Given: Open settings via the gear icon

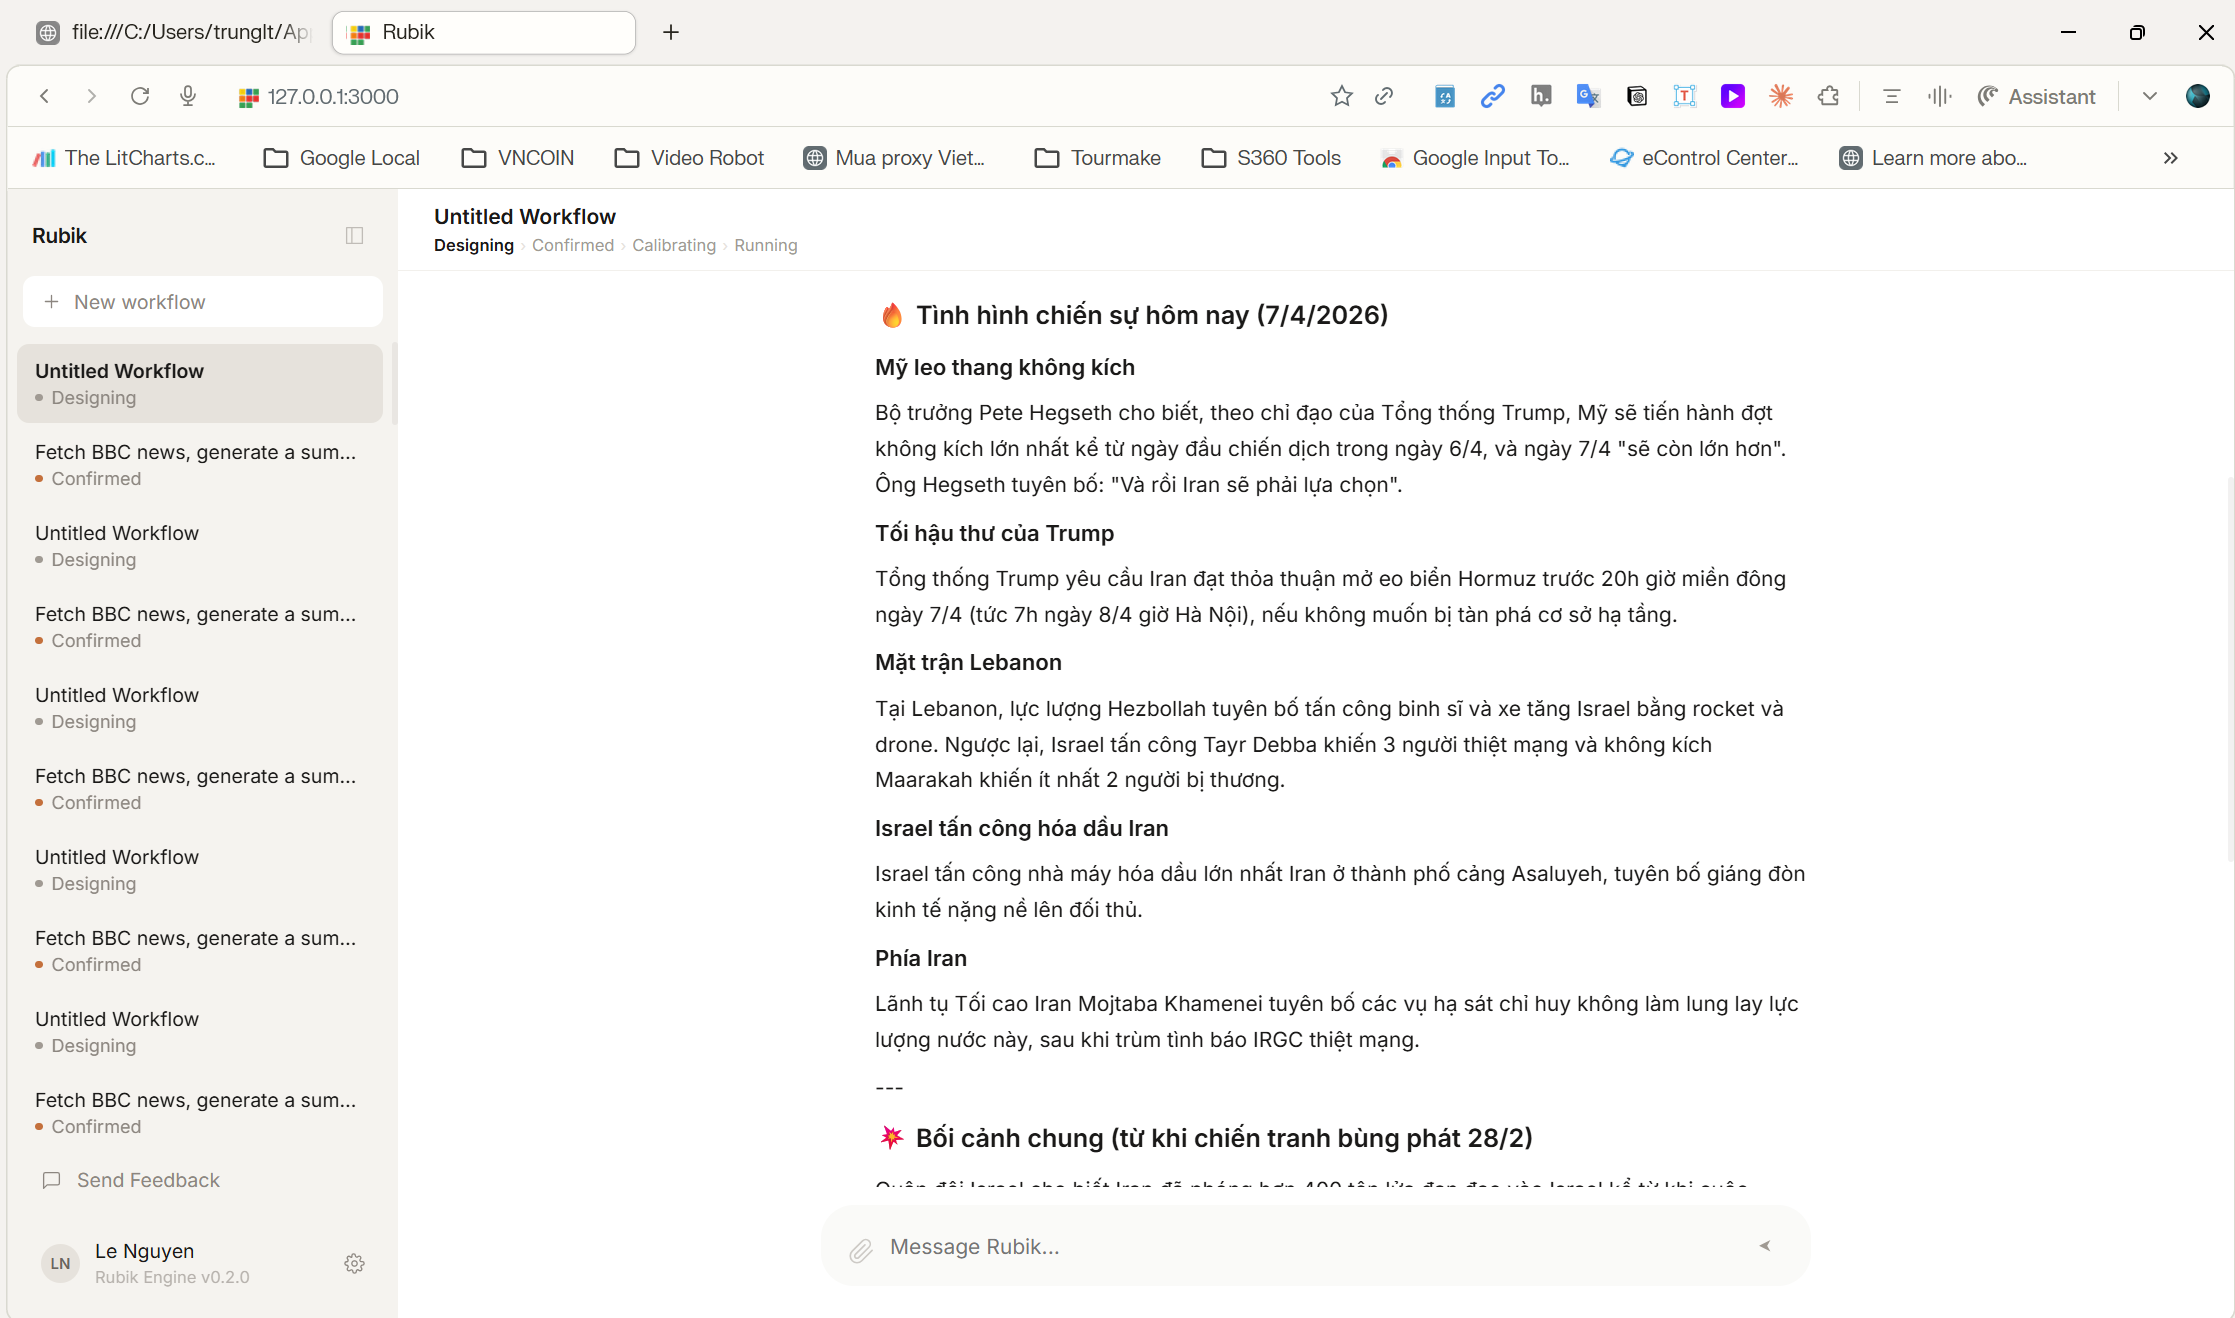Looking at the screenshot, I should (x=354, y=1263).
